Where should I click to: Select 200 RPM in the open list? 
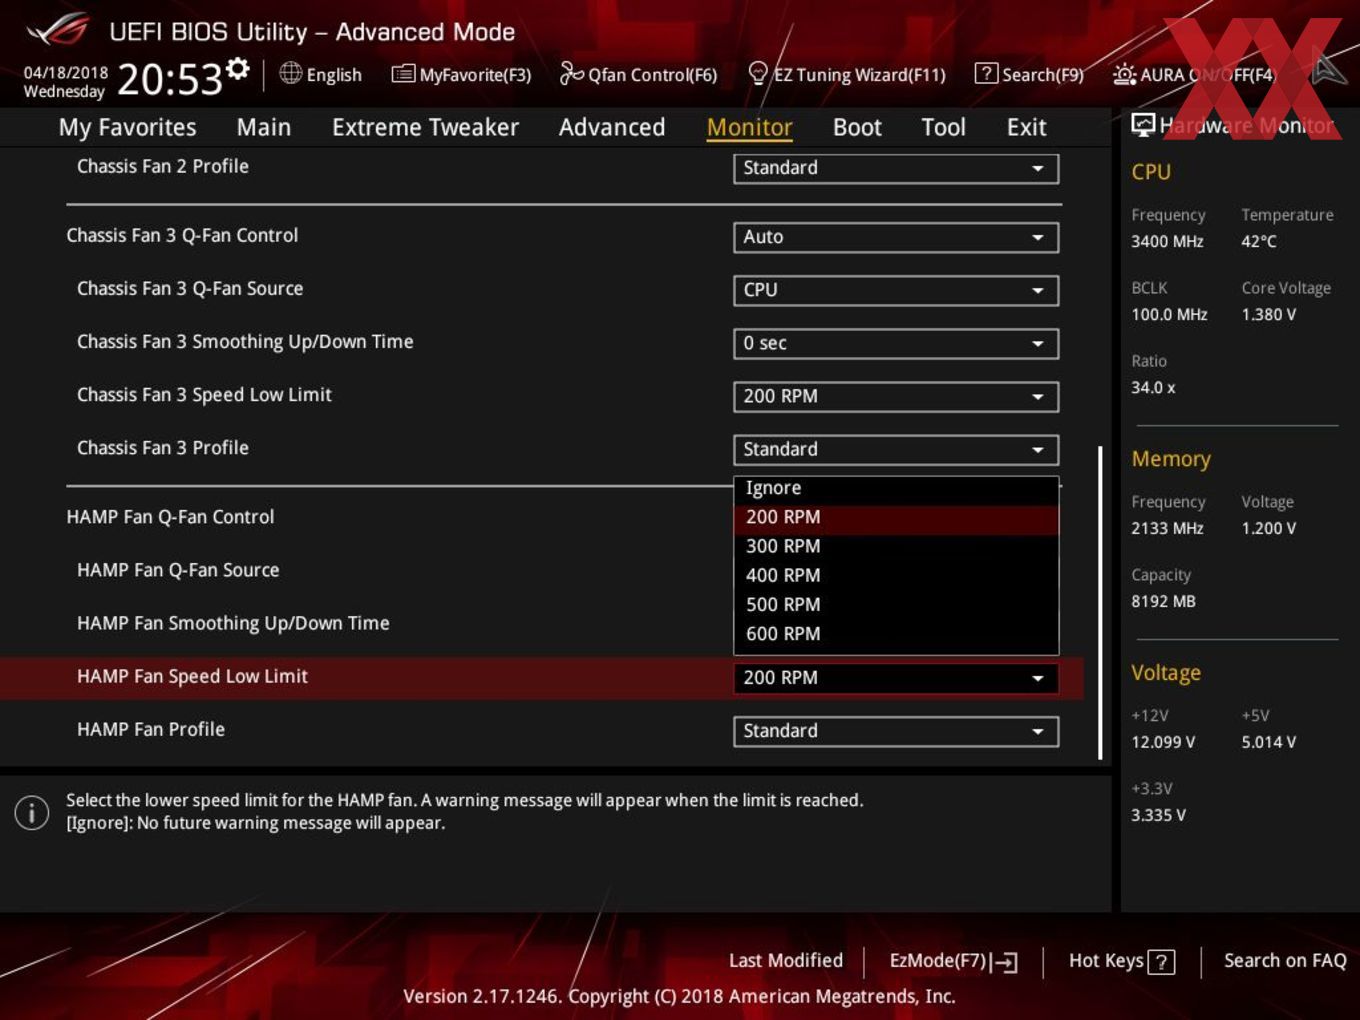(896, 517)
